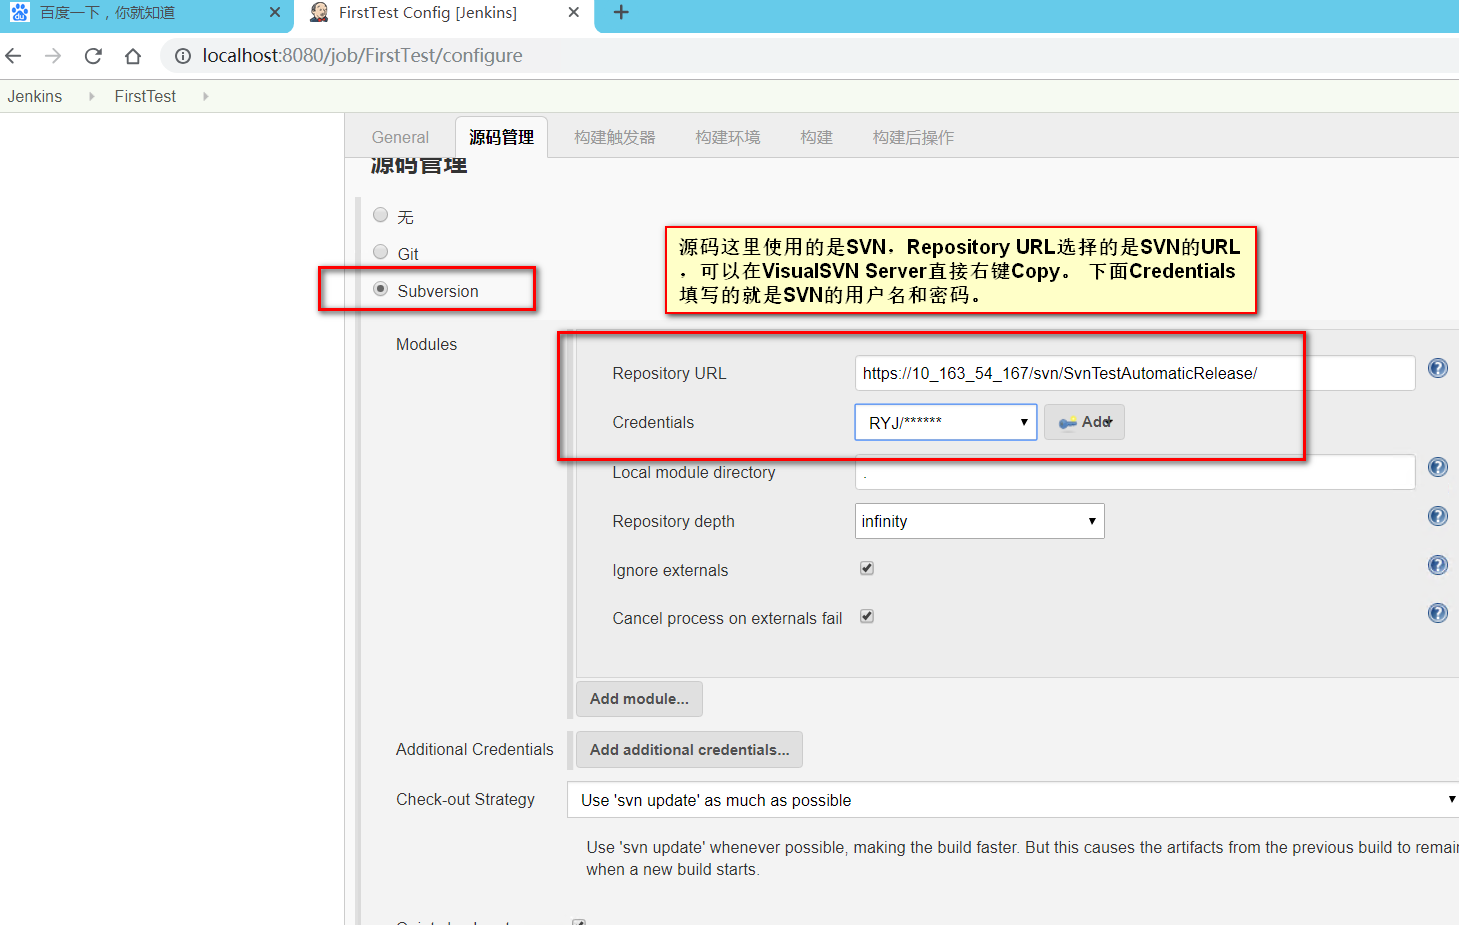The width and height of the screenshot is (1459, 925).
Task: Switch to the Baidu browser tab
Action: coord(146,14)
